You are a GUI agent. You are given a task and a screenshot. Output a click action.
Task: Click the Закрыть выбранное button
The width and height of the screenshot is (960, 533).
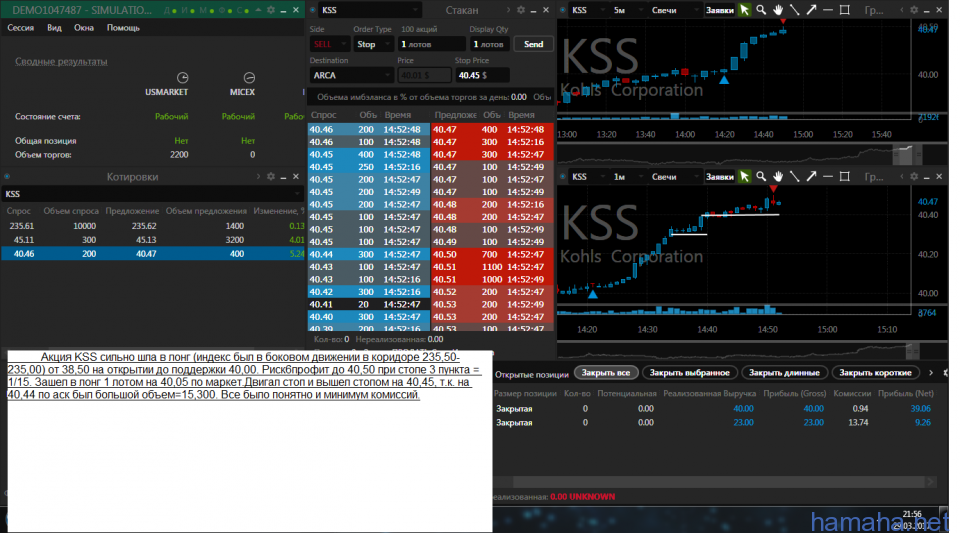(689, 372)
